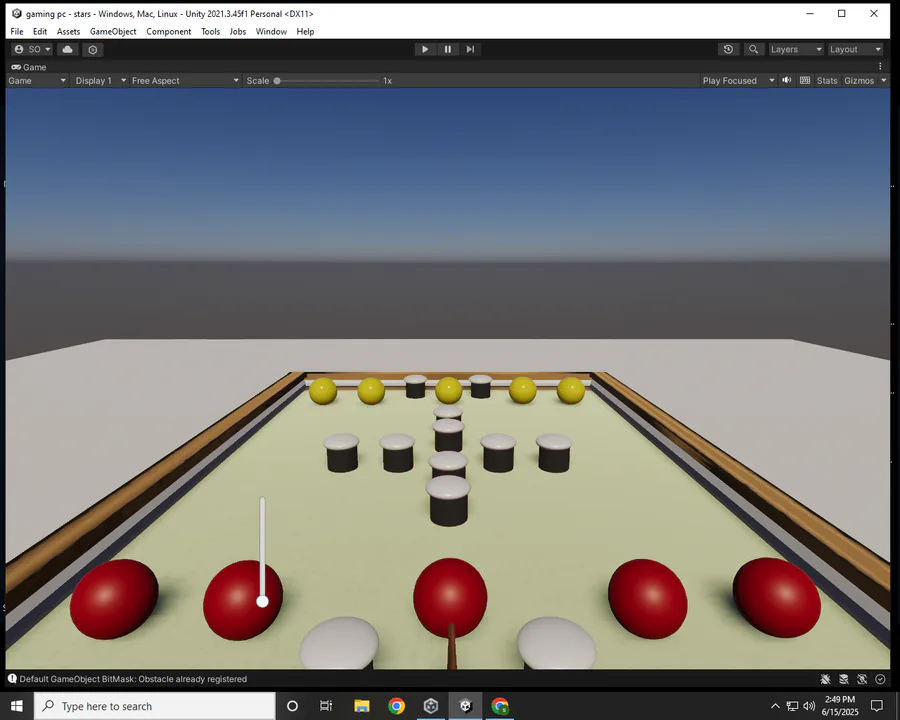Click the network tray icon
Image resolution: width=900 pixels, height=720 pixels.
pos(793,706)
